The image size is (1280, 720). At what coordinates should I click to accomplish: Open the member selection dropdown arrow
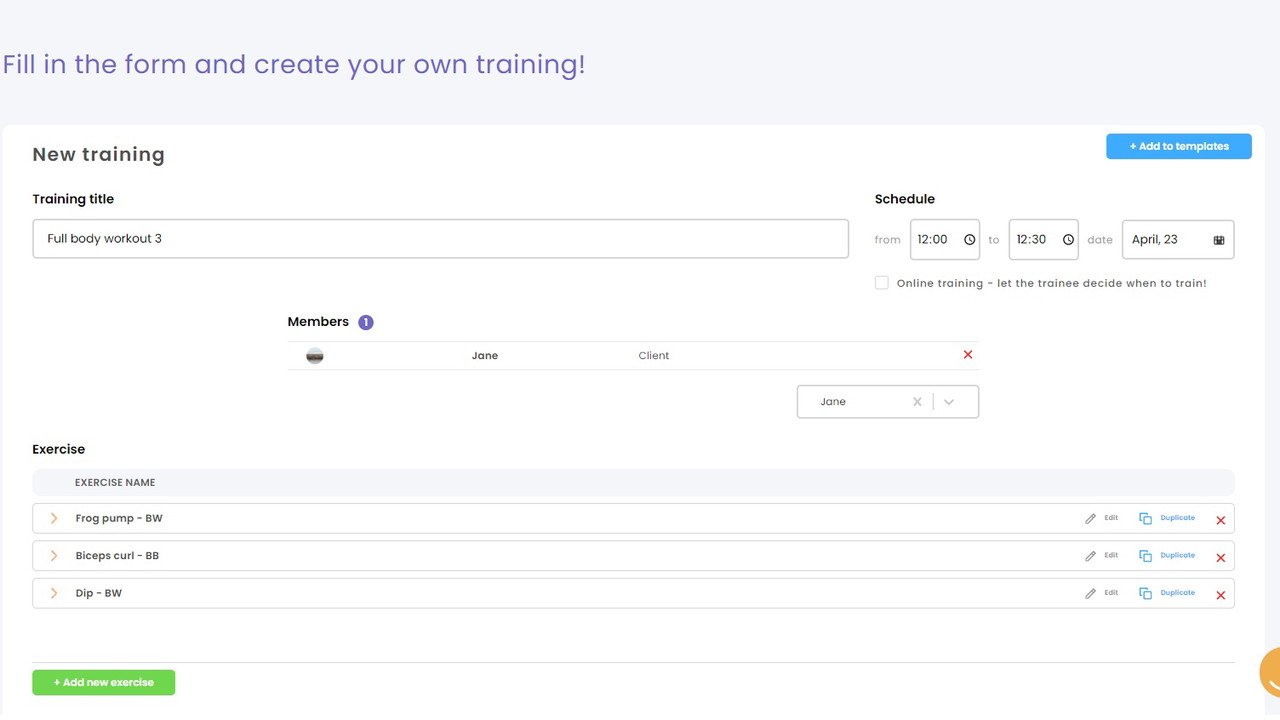[949, 402]
